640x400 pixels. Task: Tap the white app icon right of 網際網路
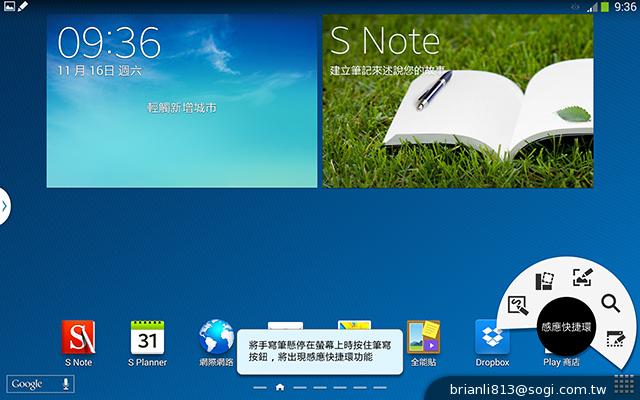point(285,325)
